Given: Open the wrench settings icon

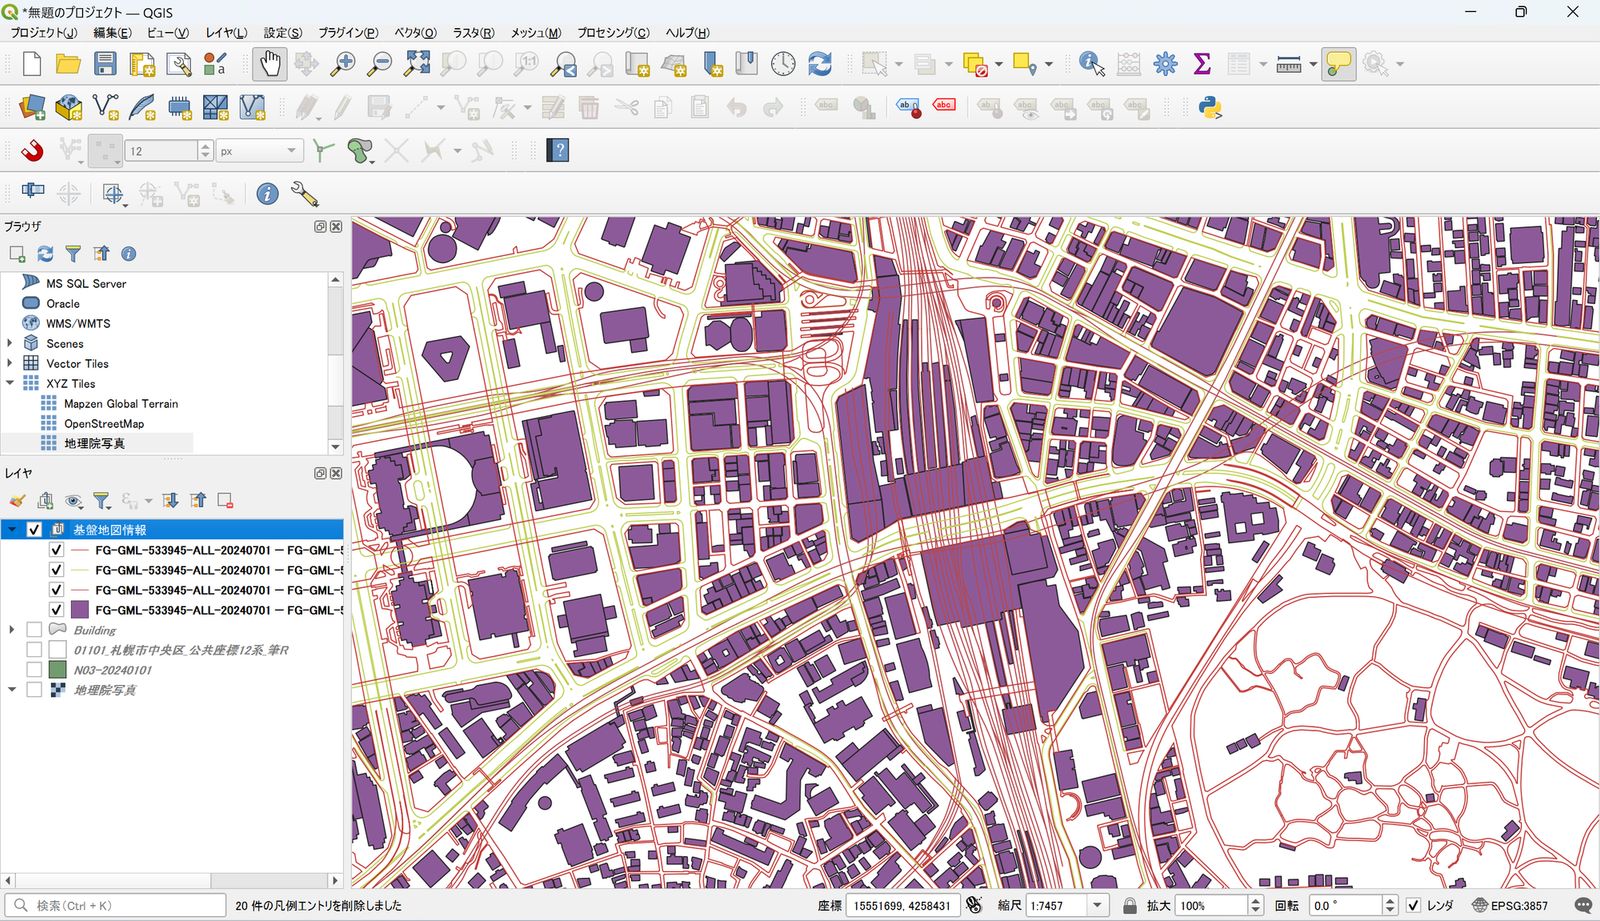Looking at the screenshot, I should point(304,194).
